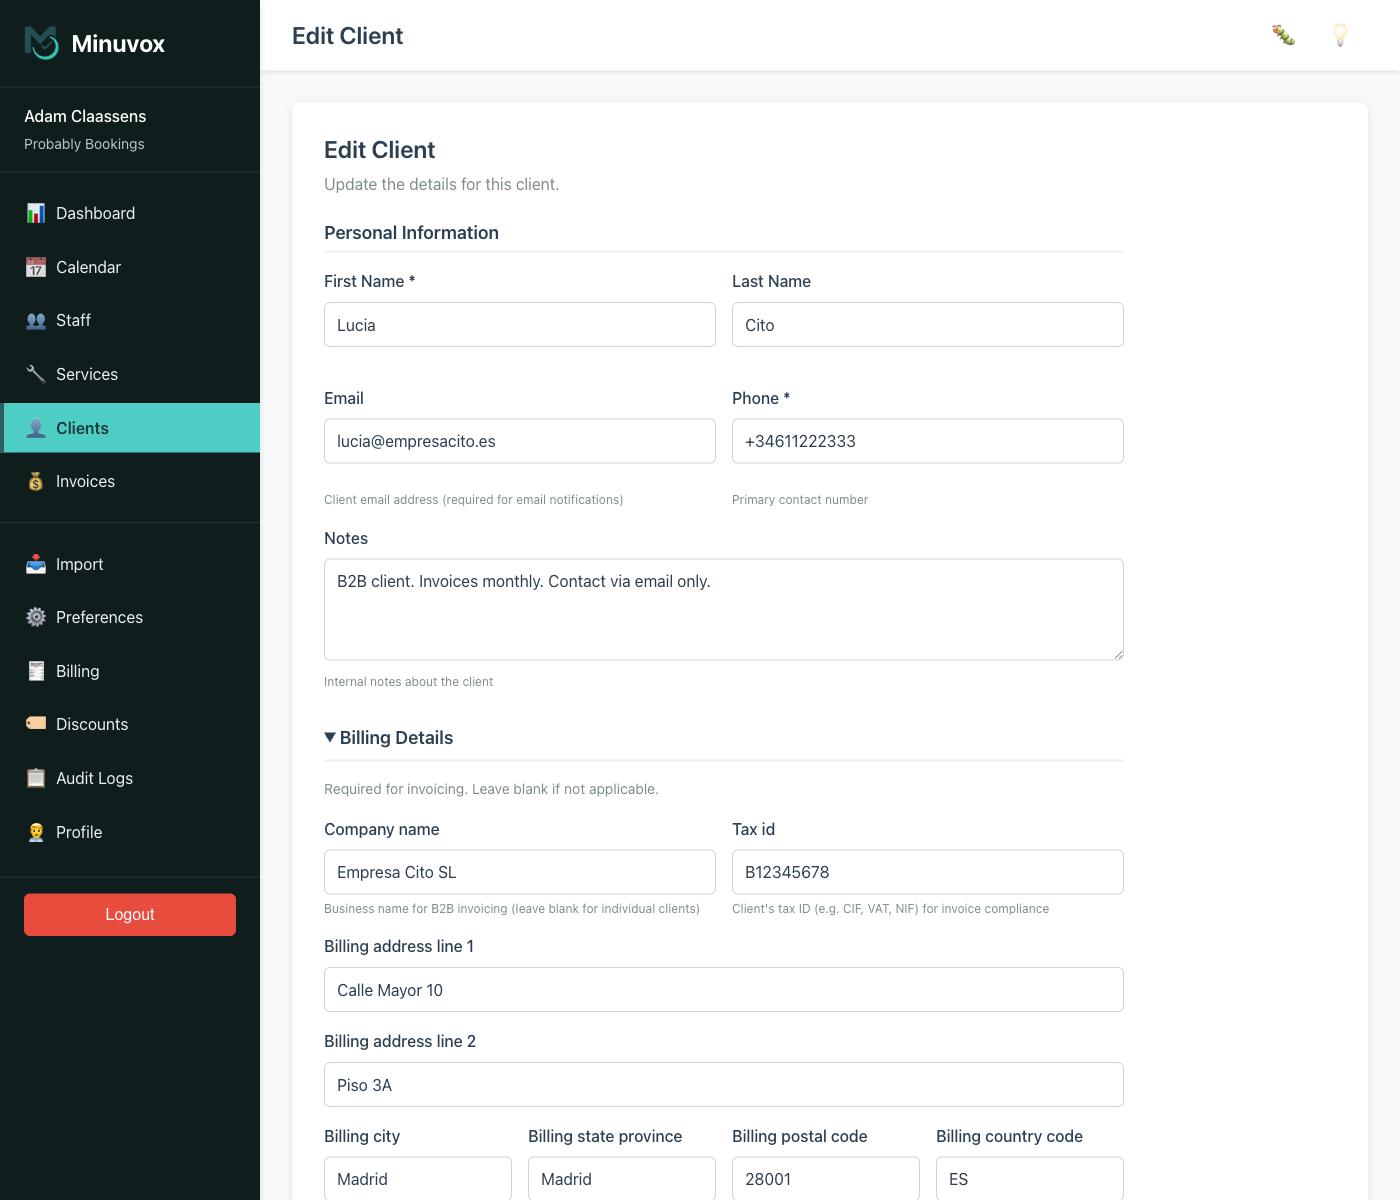The height and width of the screenshot is (1200, 1400).
Task: Select the Tax id input
Action: (x=927, y=871)
